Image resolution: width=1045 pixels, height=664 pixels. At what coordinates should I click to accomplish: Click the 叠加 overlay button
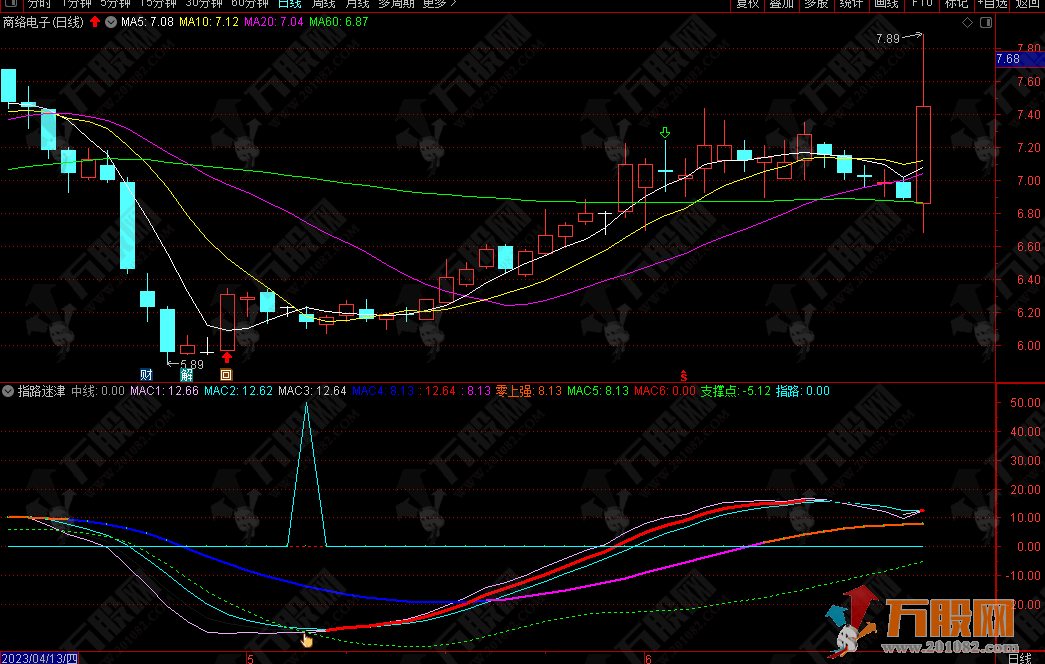(782, 3)
